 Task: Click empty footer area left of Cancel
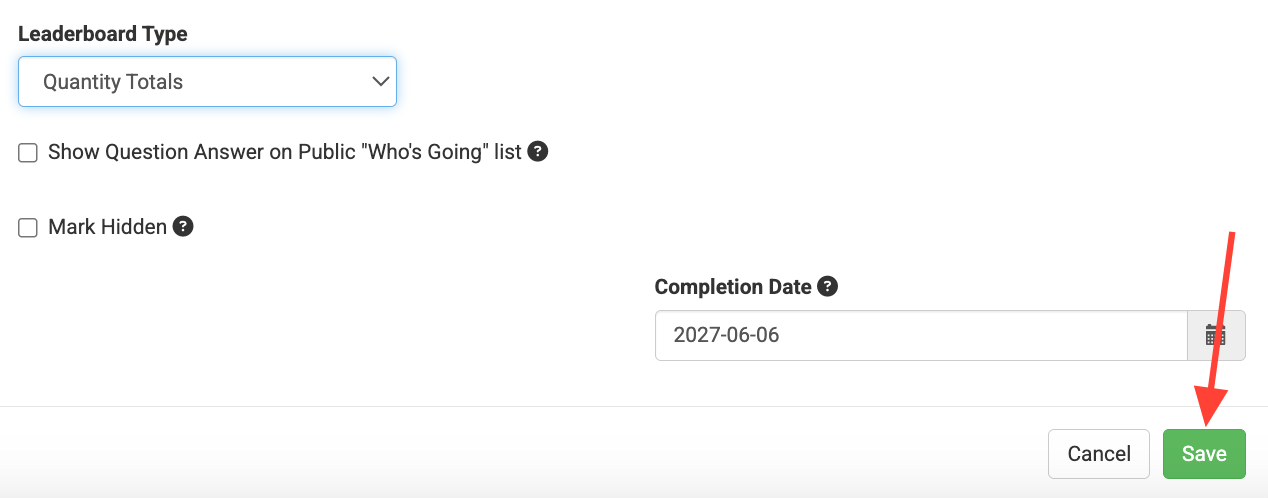(x=520, y=454)
